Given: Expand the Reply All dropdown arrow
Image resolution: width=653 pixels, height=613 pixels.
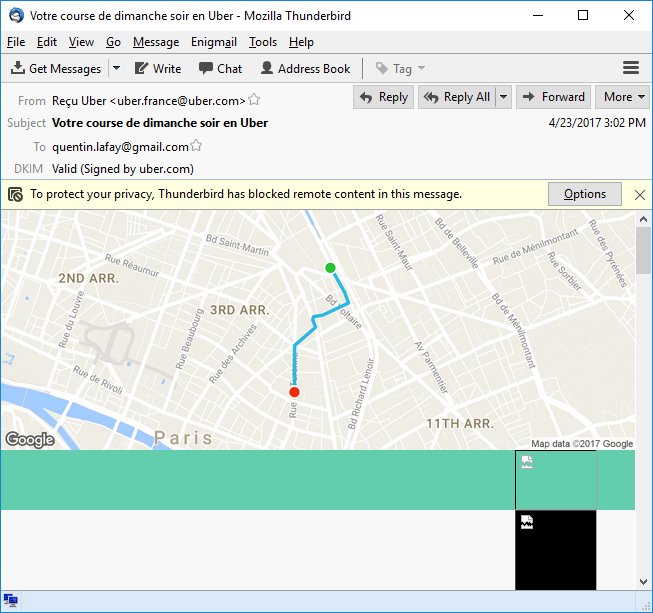Looking at the screenshot, I should click(503, 97).
